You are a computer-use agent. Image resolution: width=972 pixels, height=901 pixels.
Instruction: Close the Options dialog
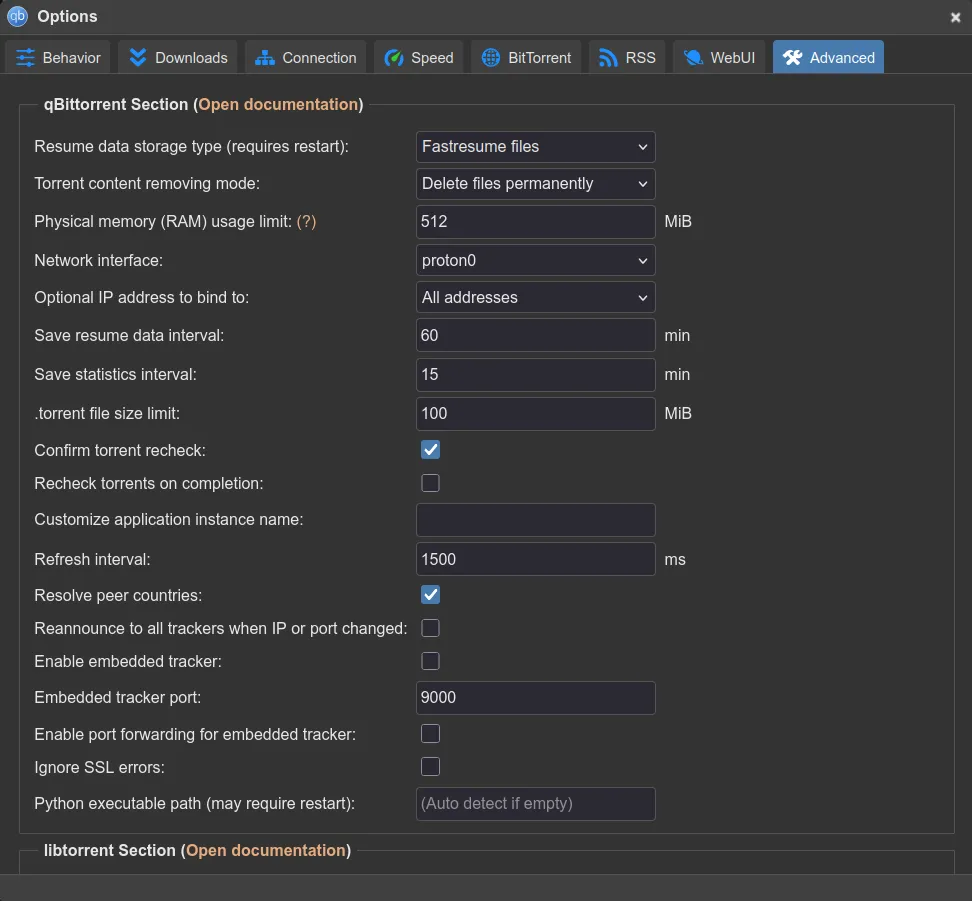click(955, 17)
